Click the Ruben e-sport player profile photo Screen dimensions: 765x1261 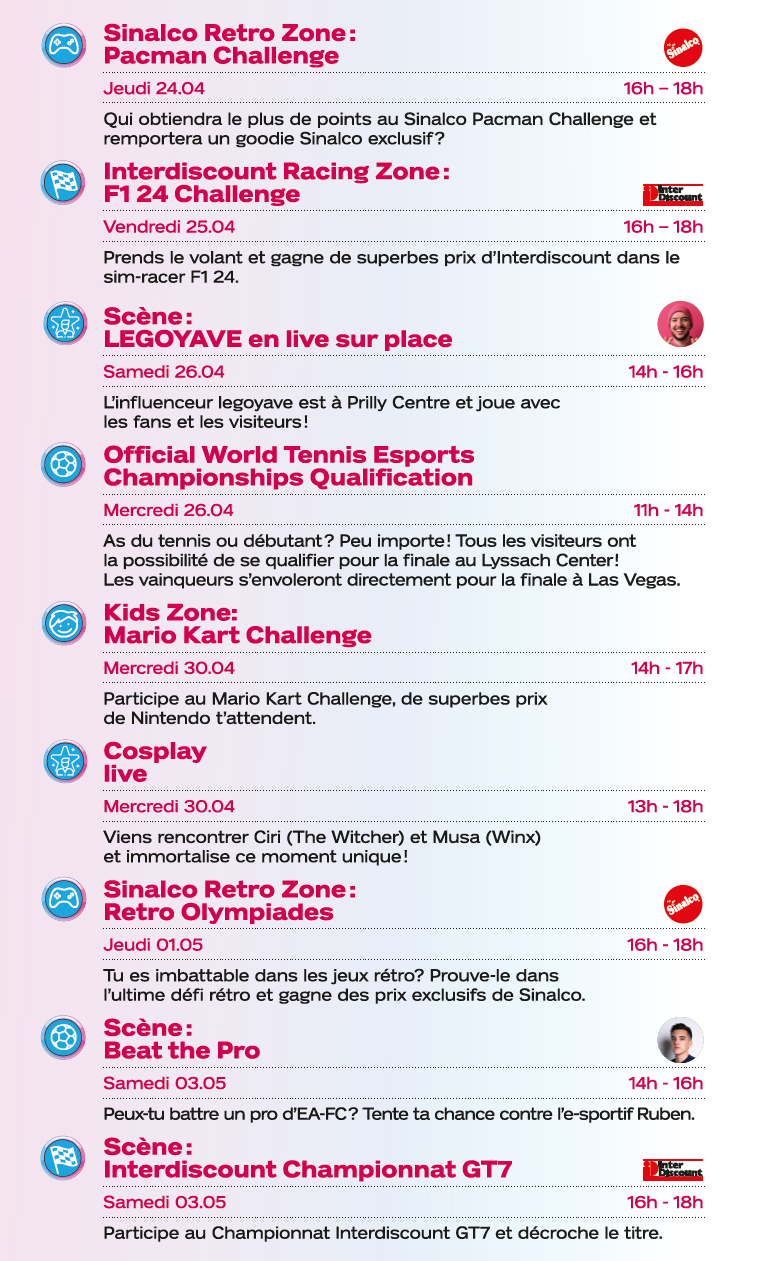681,1041
